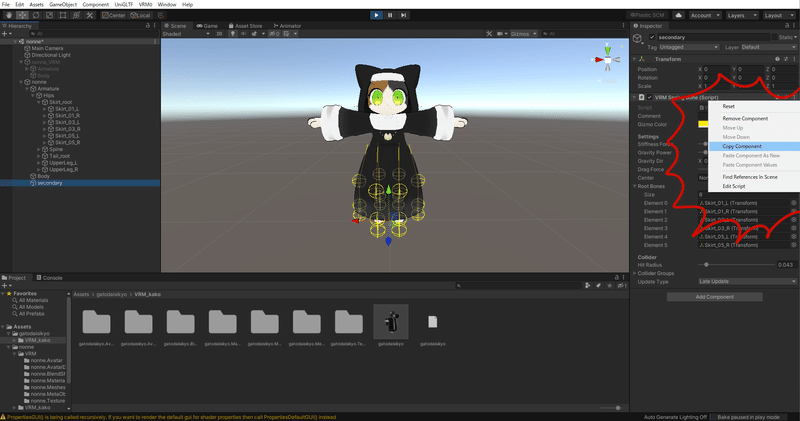
Task: Toggle pivot mode Center button
Action: pos(114,15)
